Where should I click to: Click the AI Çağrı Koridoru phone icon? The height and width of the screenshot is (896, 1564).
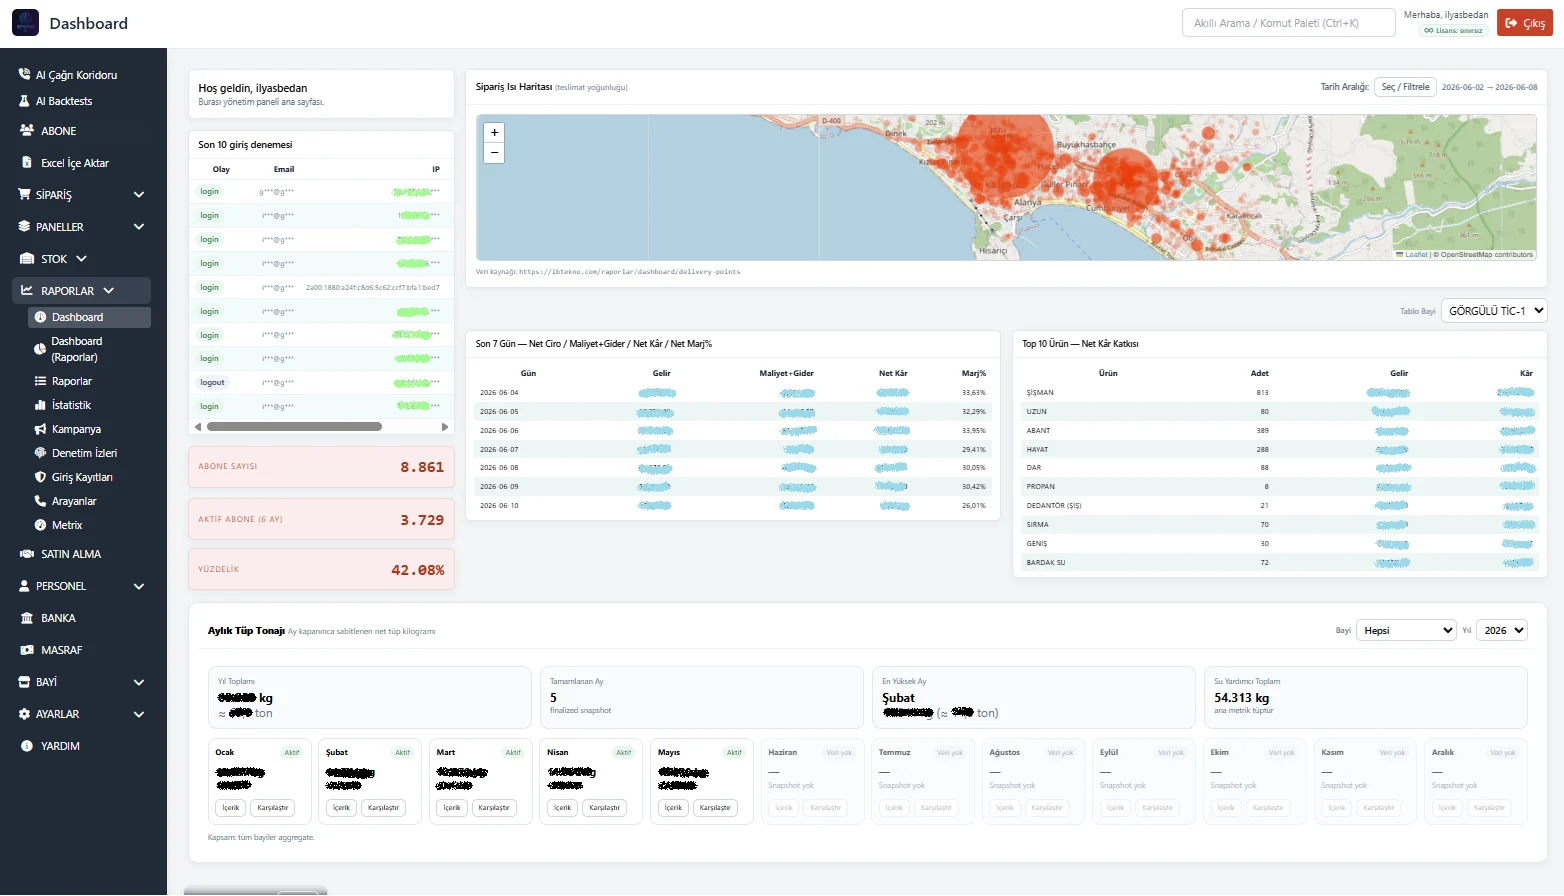pos(24,75)
